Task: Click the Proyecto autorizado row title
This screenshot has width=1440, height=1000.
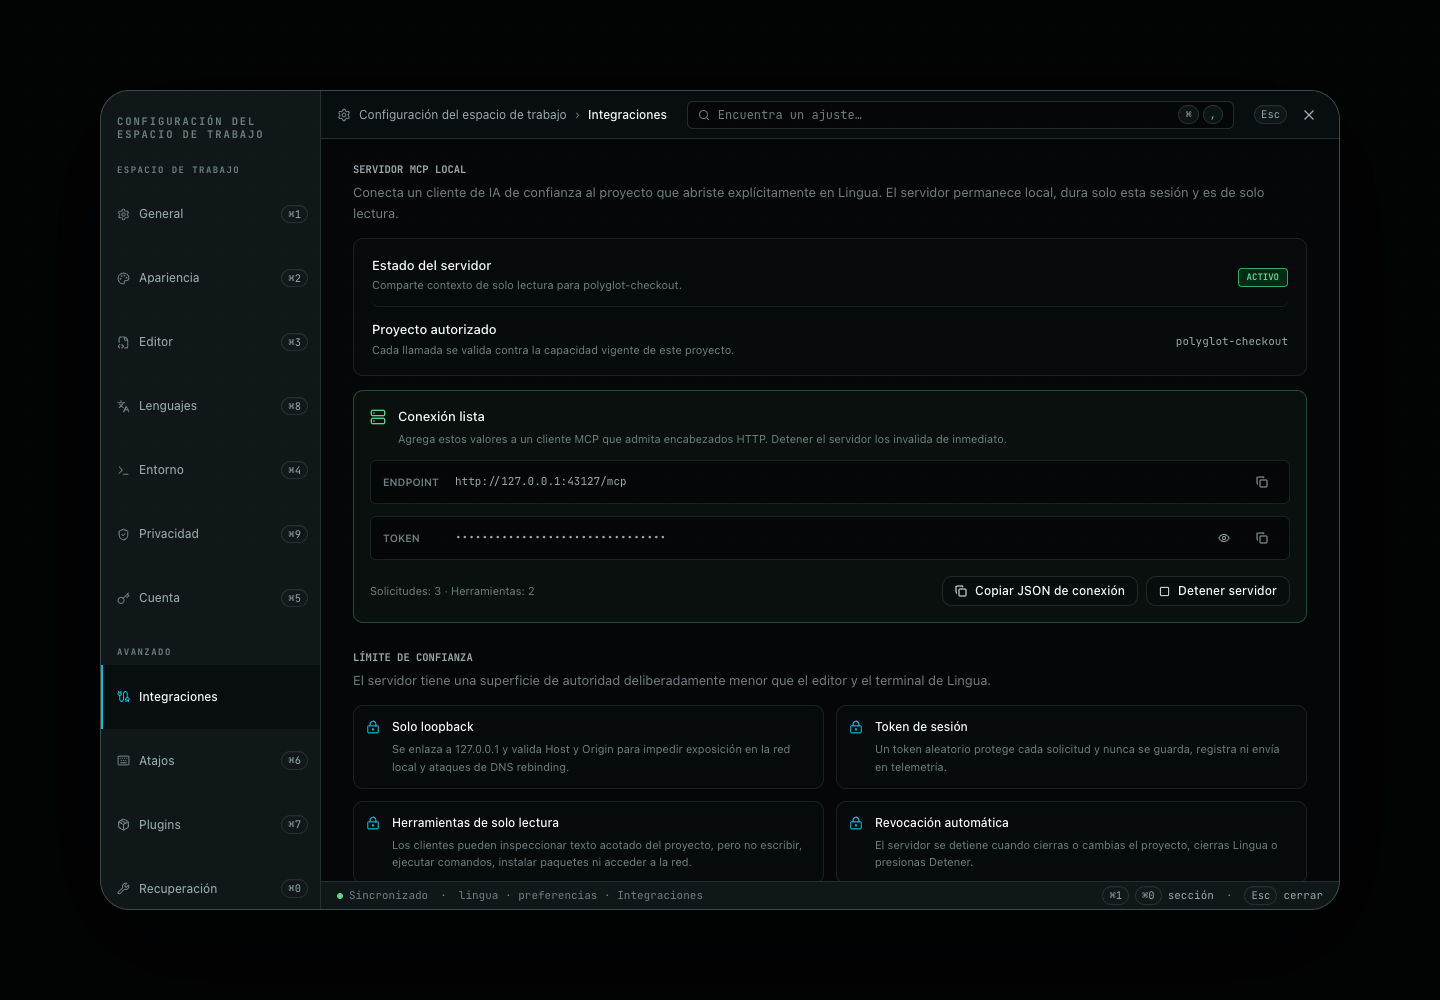Action: (434, 330)
